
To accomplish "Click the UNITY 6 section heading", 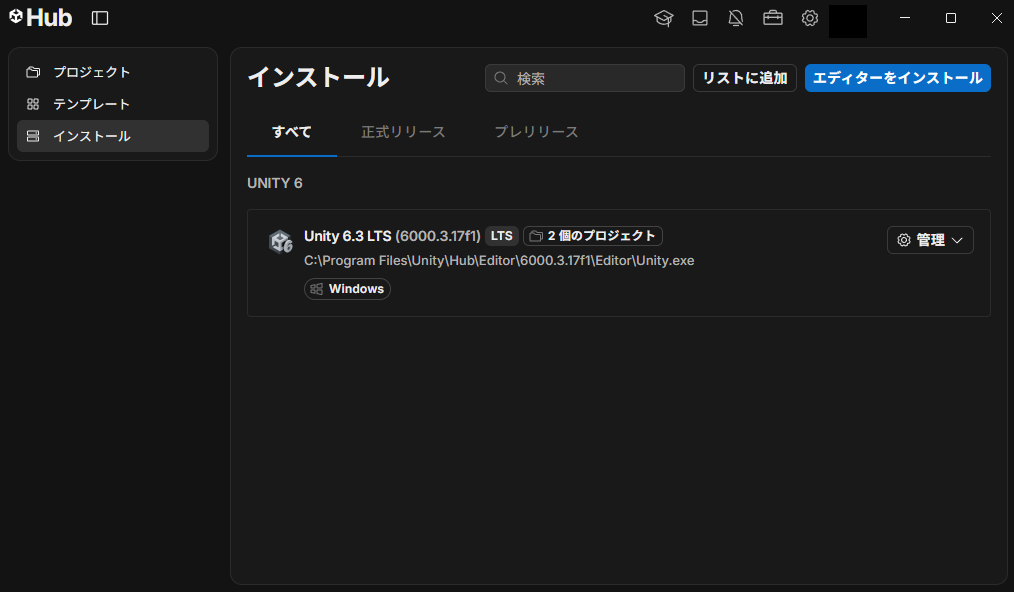I will point(275,183).
